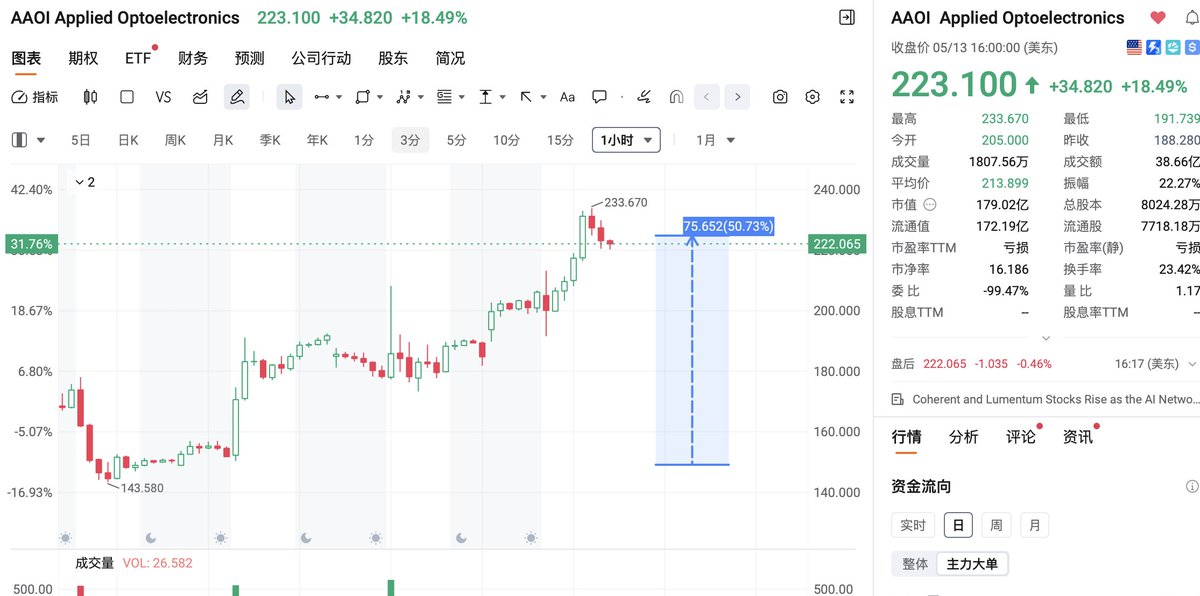Switch to the ETF tab
Viewport: 1200px width, 596px height.
138,58
